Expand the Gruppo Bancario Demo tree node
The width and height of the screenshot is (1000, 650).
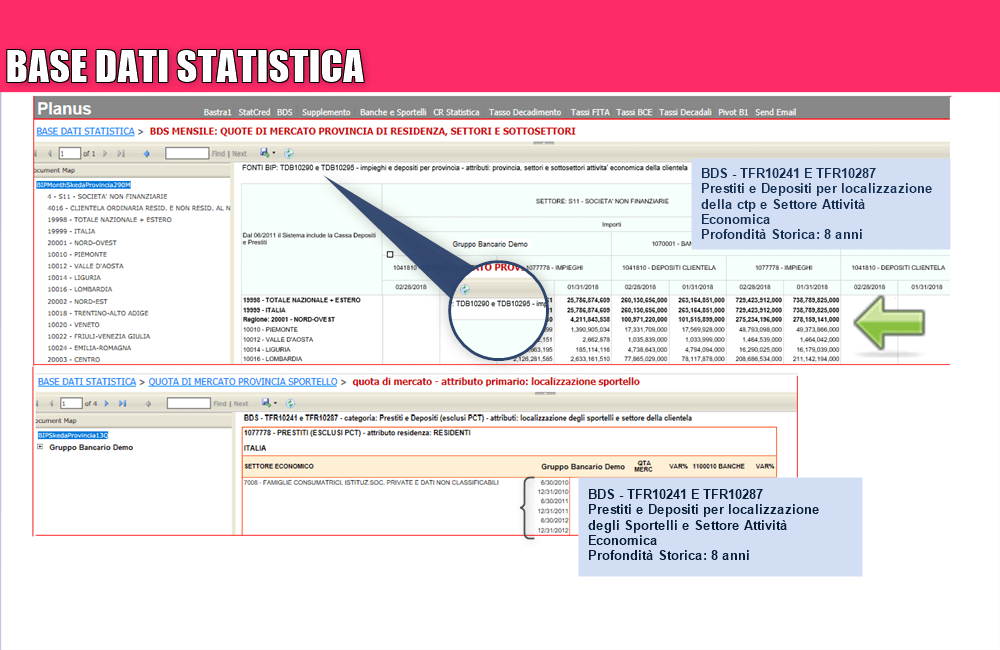(40, 447)
